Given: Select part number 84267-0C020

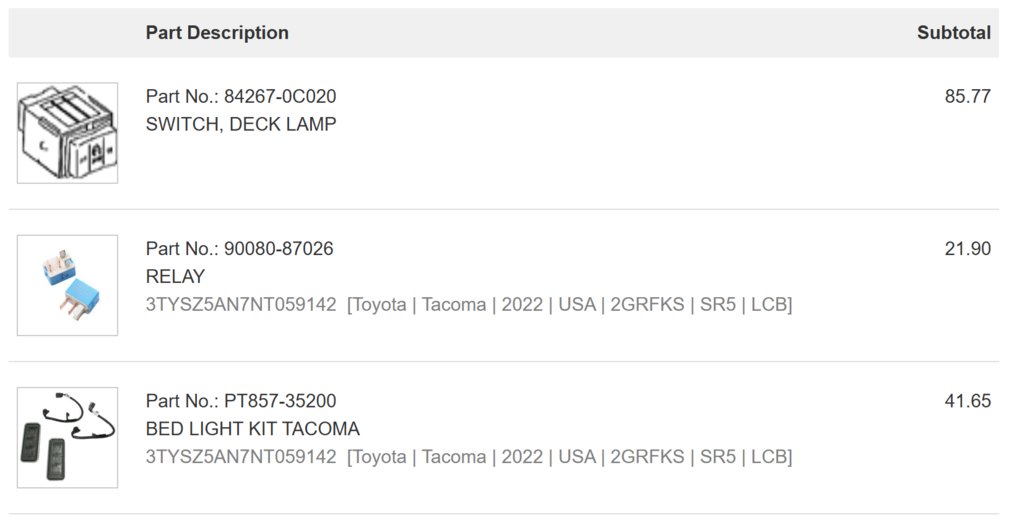Looking at the screenshot, I should 280,97.
